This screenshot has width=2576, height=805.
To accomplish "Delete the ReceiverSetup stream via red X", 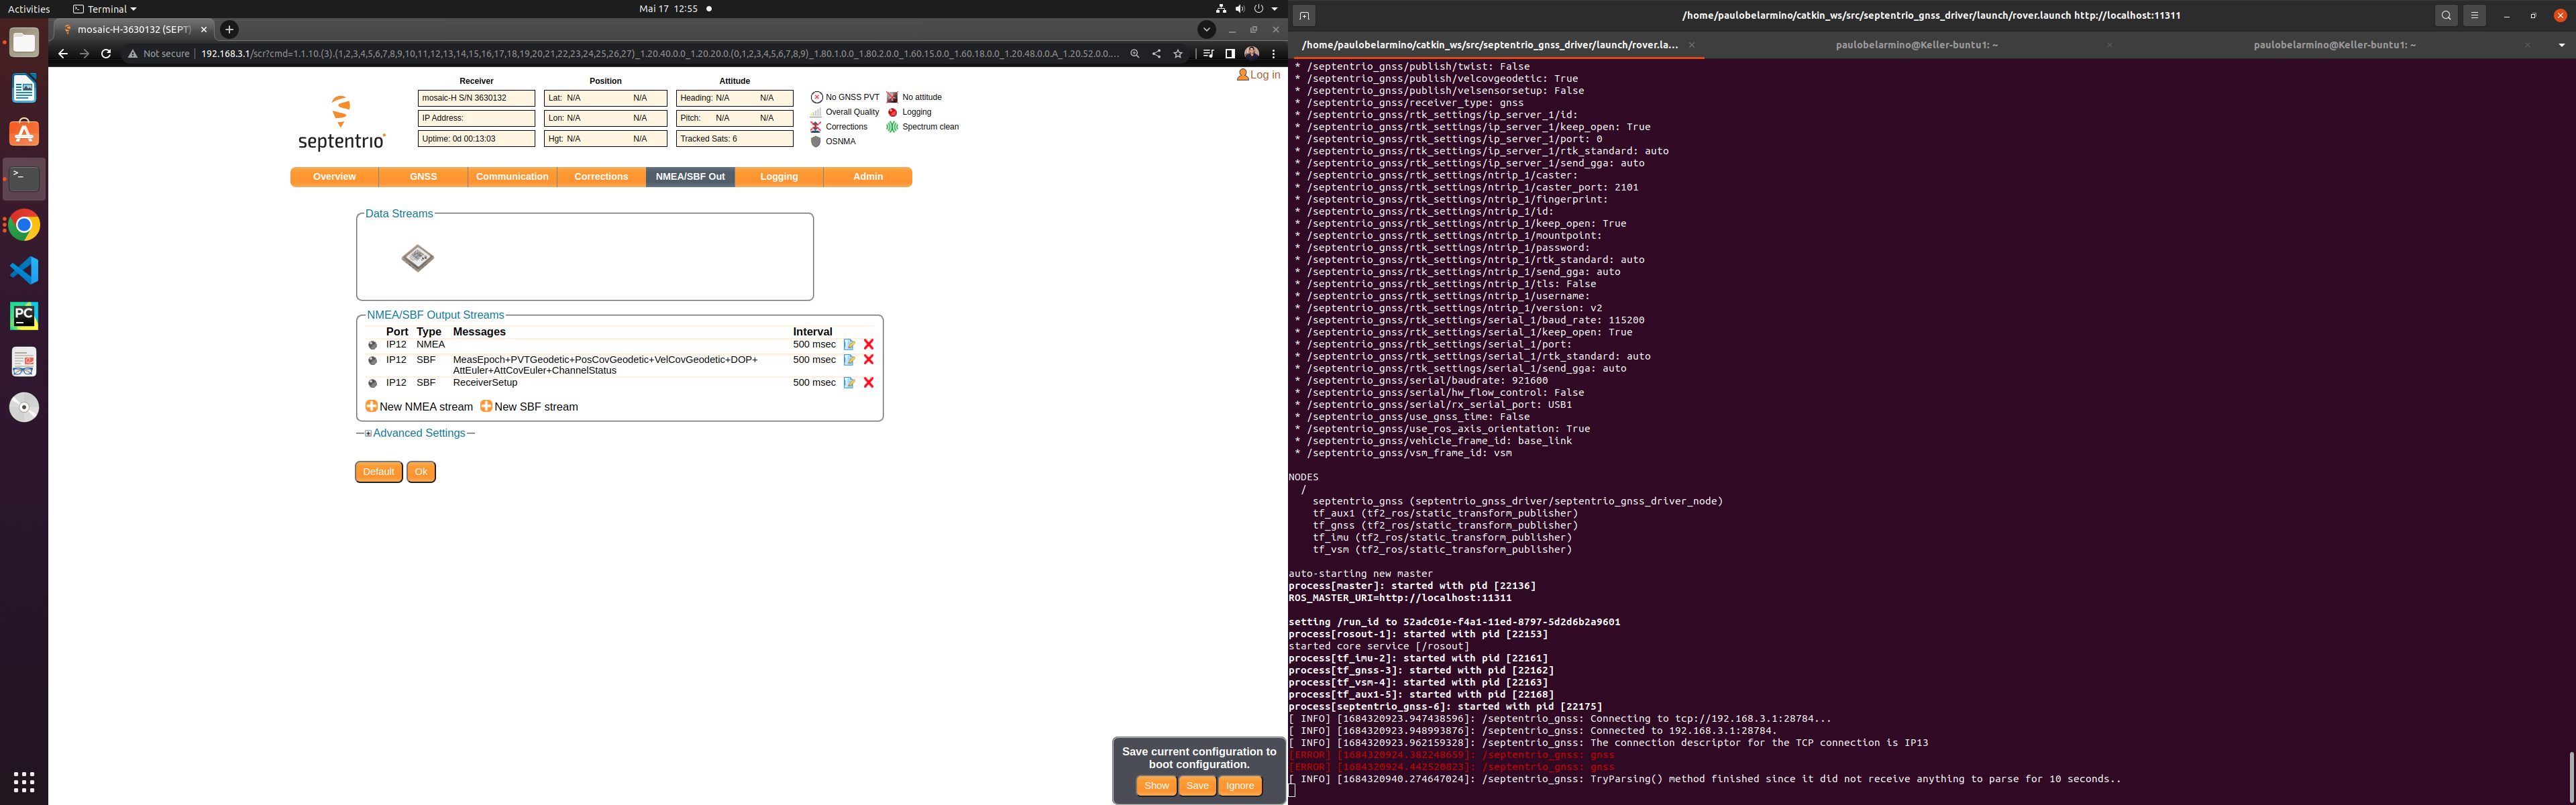I will [x=868, y=382].
